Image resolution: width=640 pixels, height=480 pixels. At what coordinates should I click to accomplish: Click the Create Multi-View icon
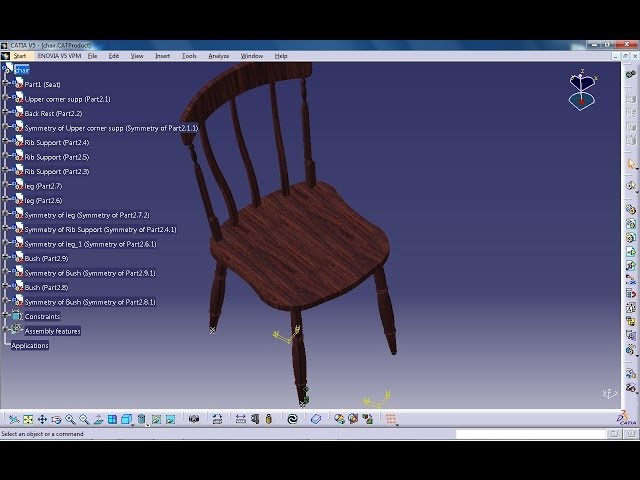coord(112,419)
